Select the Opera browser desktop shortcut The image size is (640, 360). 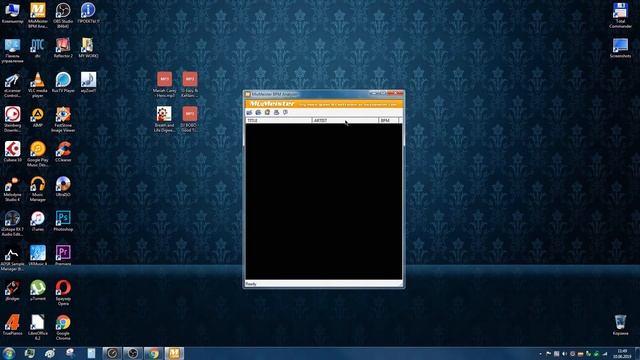[63, 293]
